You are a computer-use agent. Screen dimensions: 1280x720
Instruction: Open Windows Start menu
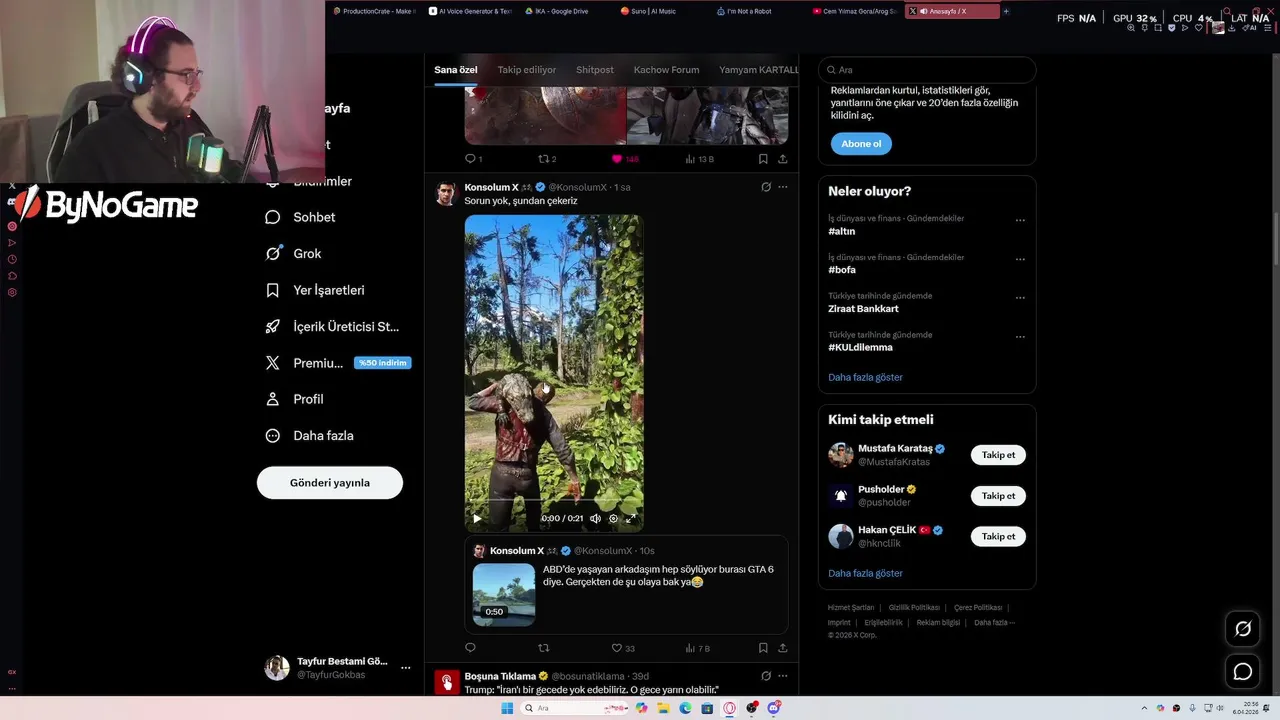[507, 708]
